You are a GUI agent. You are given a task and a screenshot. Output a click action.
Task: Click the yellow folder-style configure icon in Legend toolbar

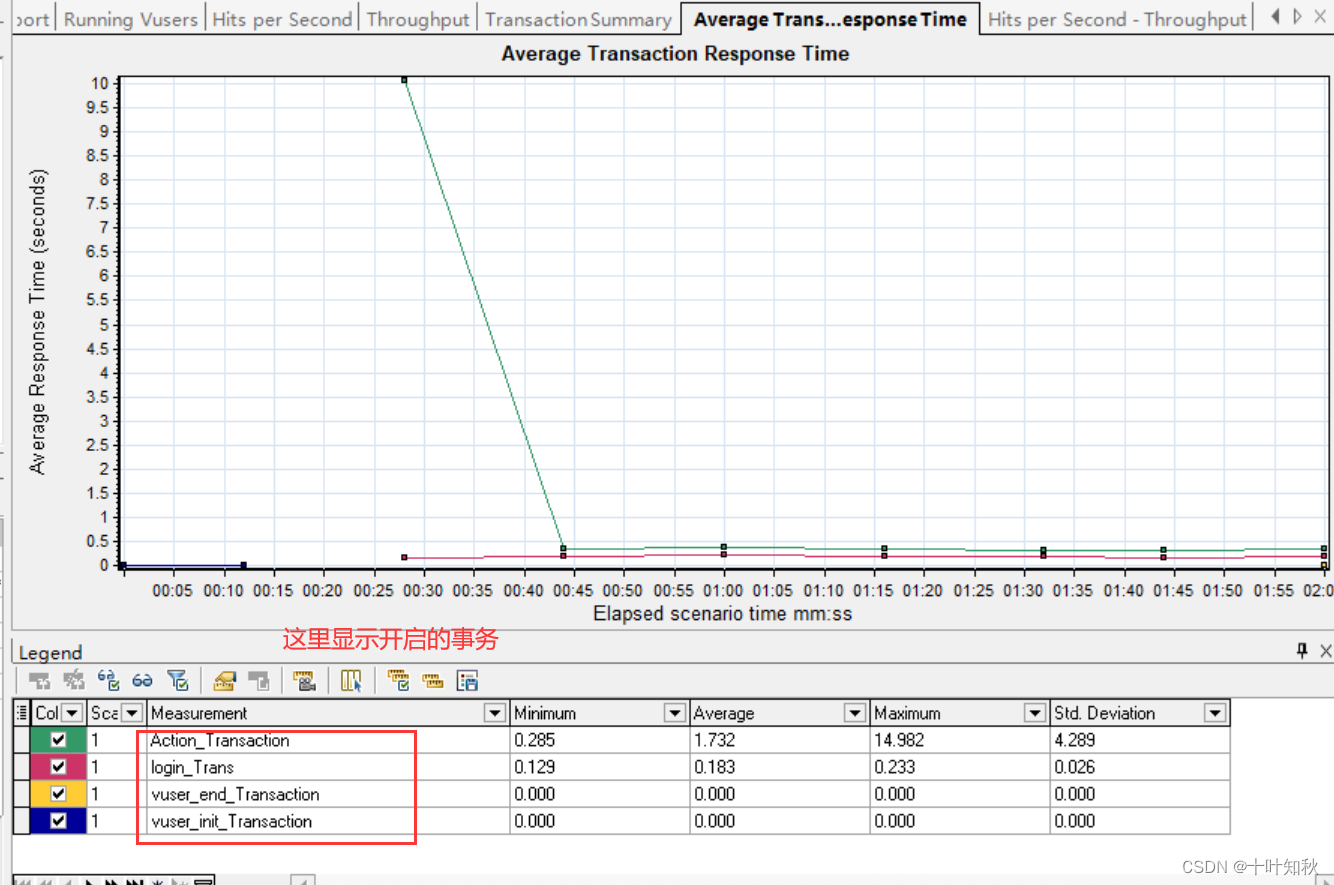(224, 681)
